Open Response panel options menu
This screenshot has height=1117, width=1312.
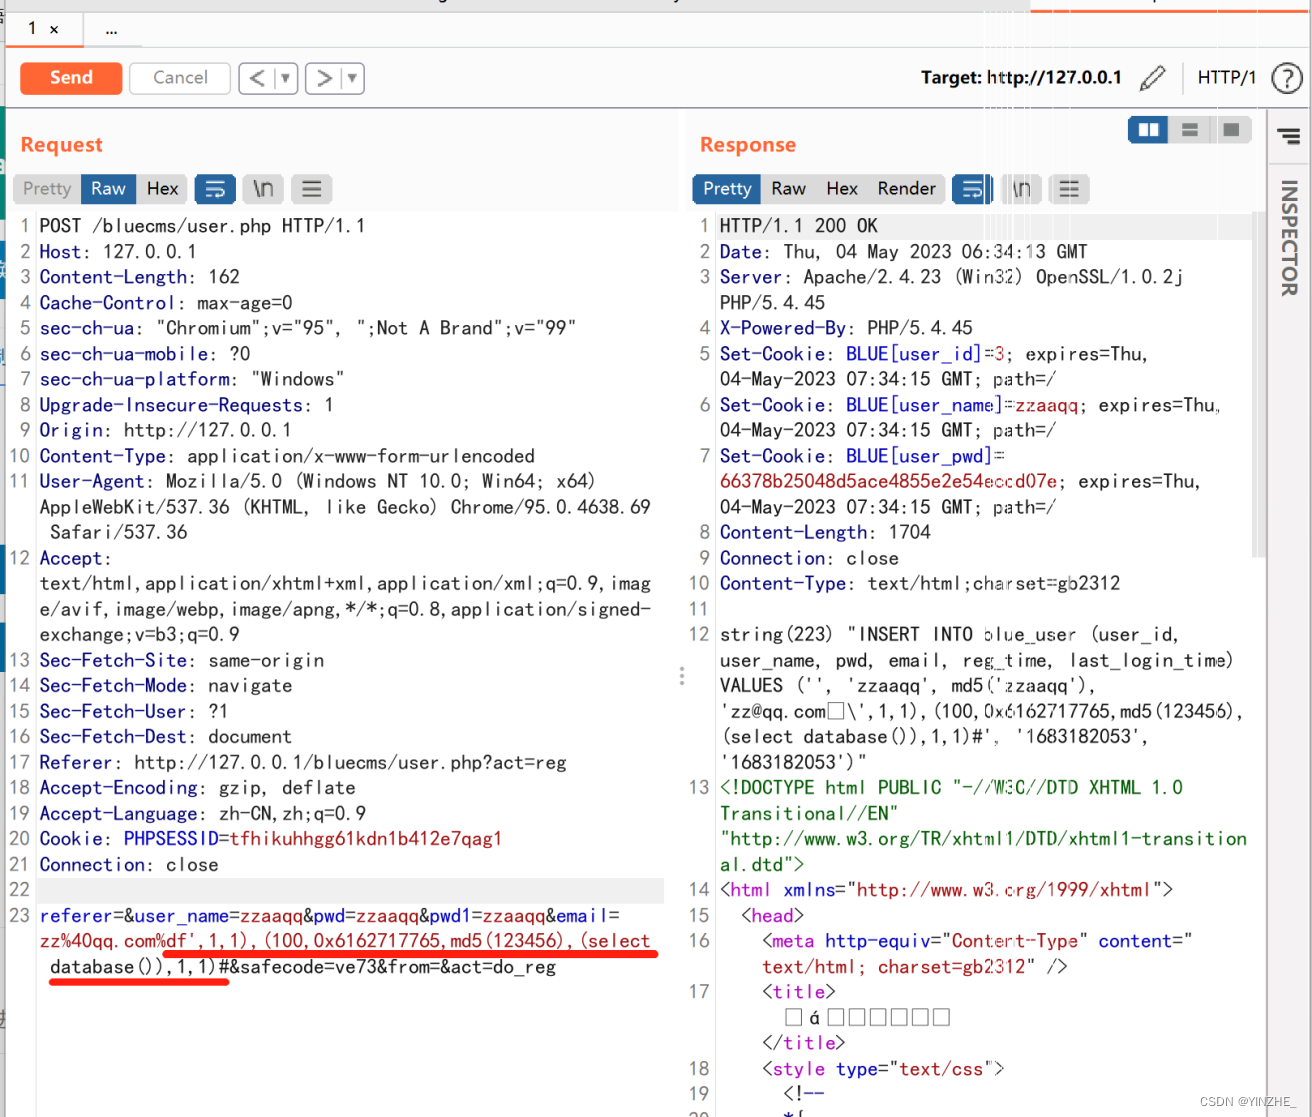pos(1069,189)
